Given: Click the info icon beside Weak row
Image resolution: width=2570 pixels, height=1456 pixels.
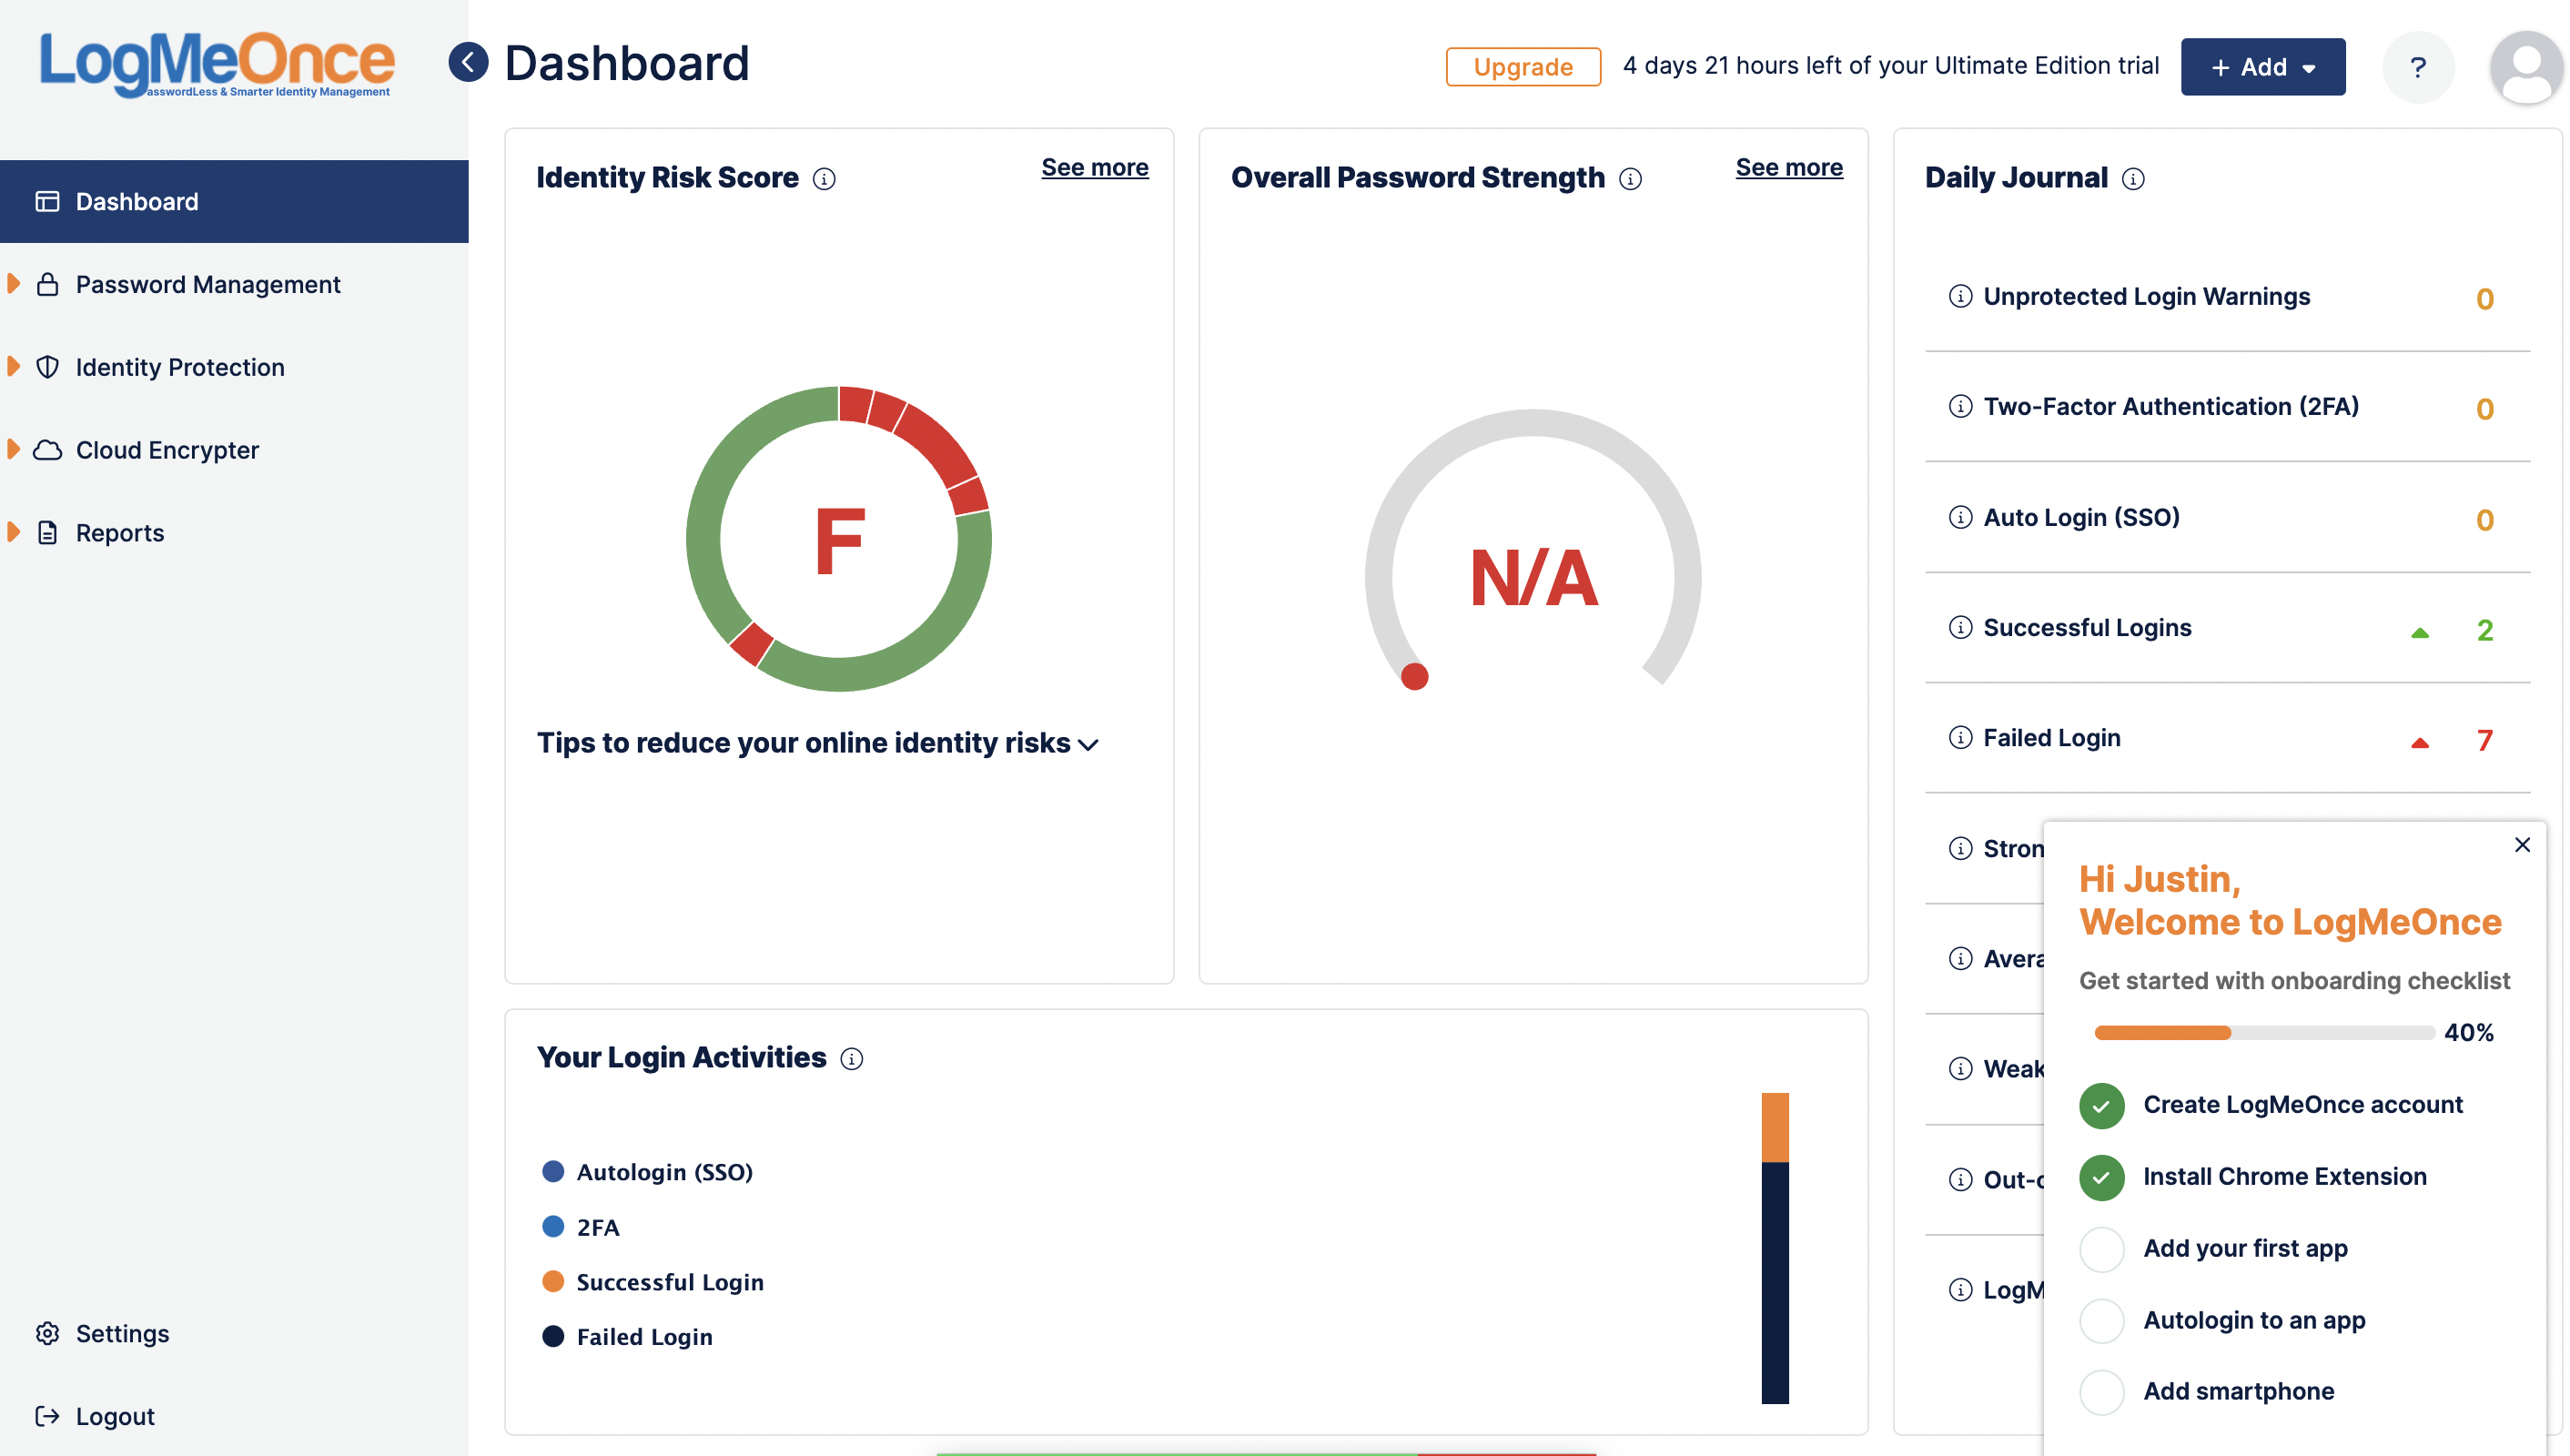Looking at the screenshot, I should 1960,1068.
